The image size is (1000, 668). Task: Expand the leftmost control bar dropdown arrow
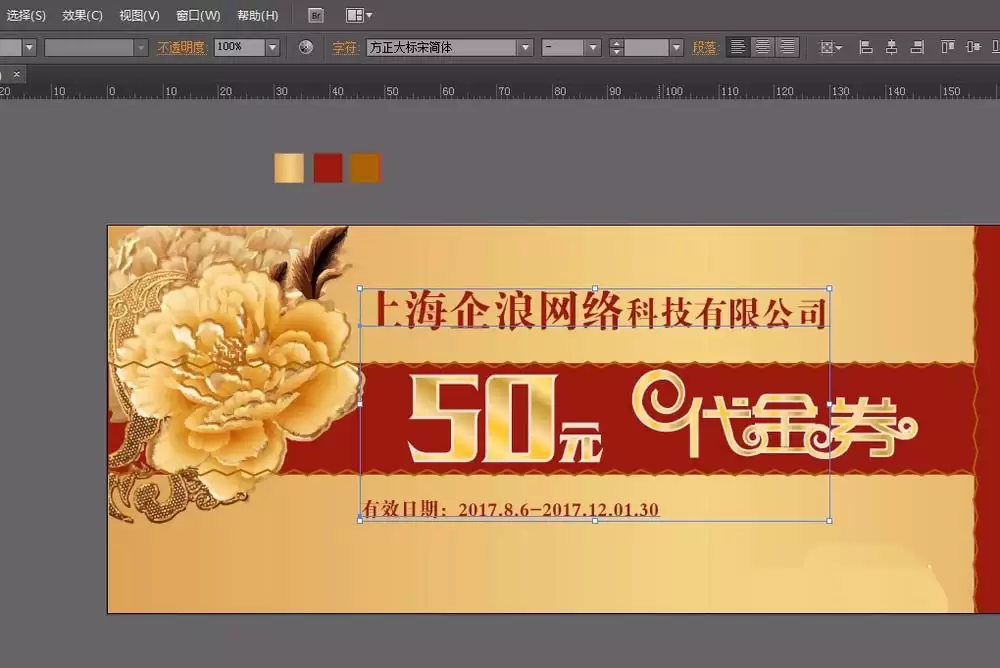point(29,47)
